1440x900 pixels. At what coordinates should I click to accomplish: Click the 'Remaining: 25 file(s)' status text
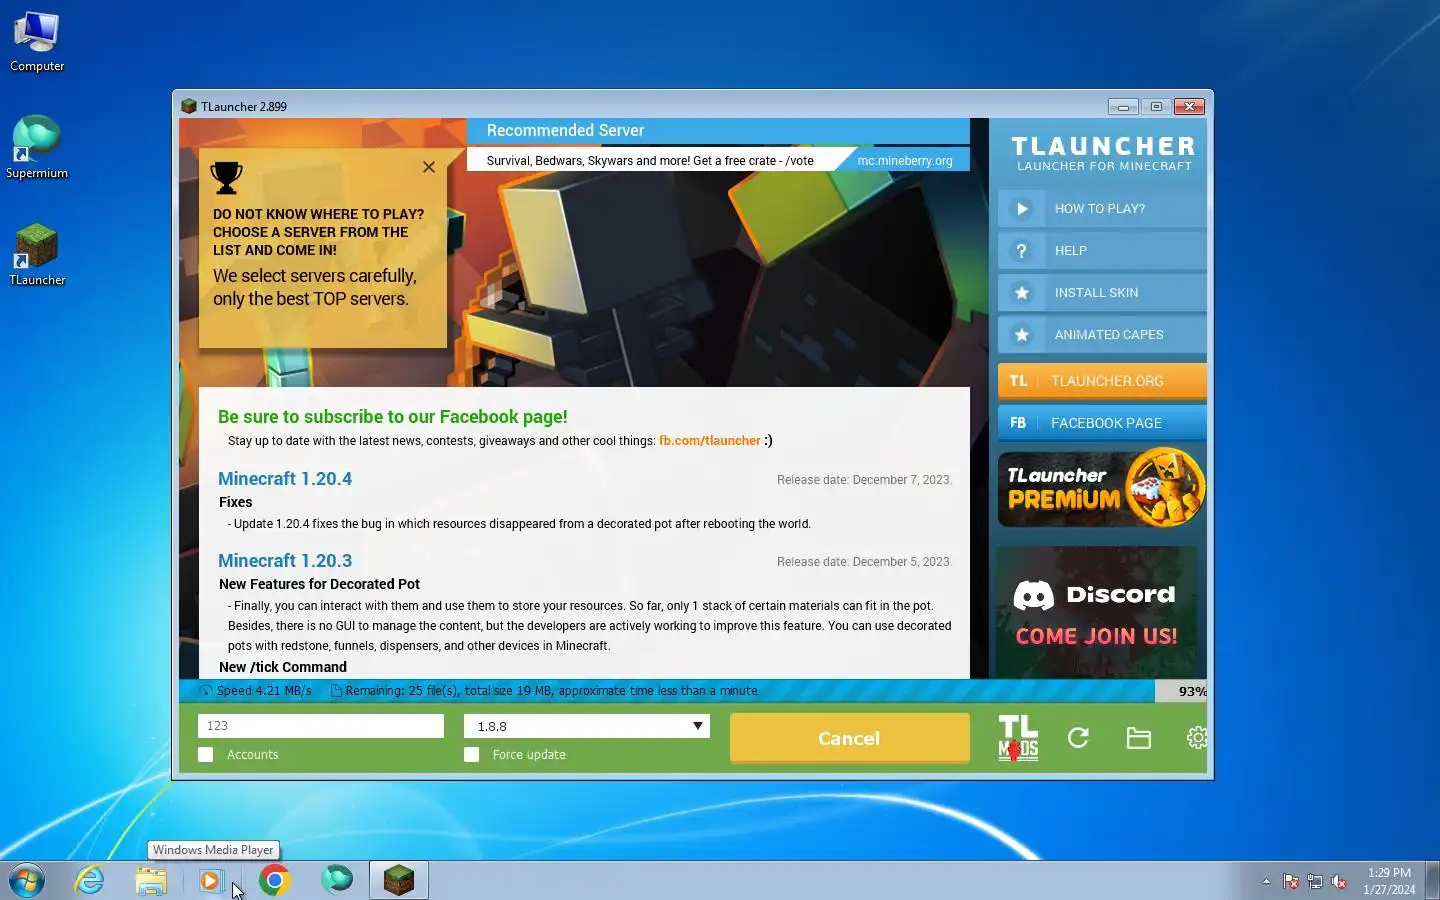click(551, 691)
